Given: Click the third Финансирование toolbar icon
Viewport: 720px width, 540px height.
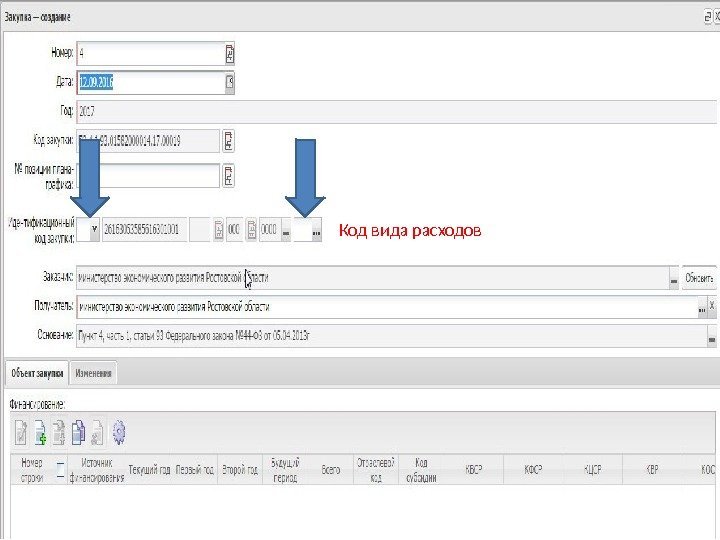Looking at the screenshot, I should (x=59, y=433).
